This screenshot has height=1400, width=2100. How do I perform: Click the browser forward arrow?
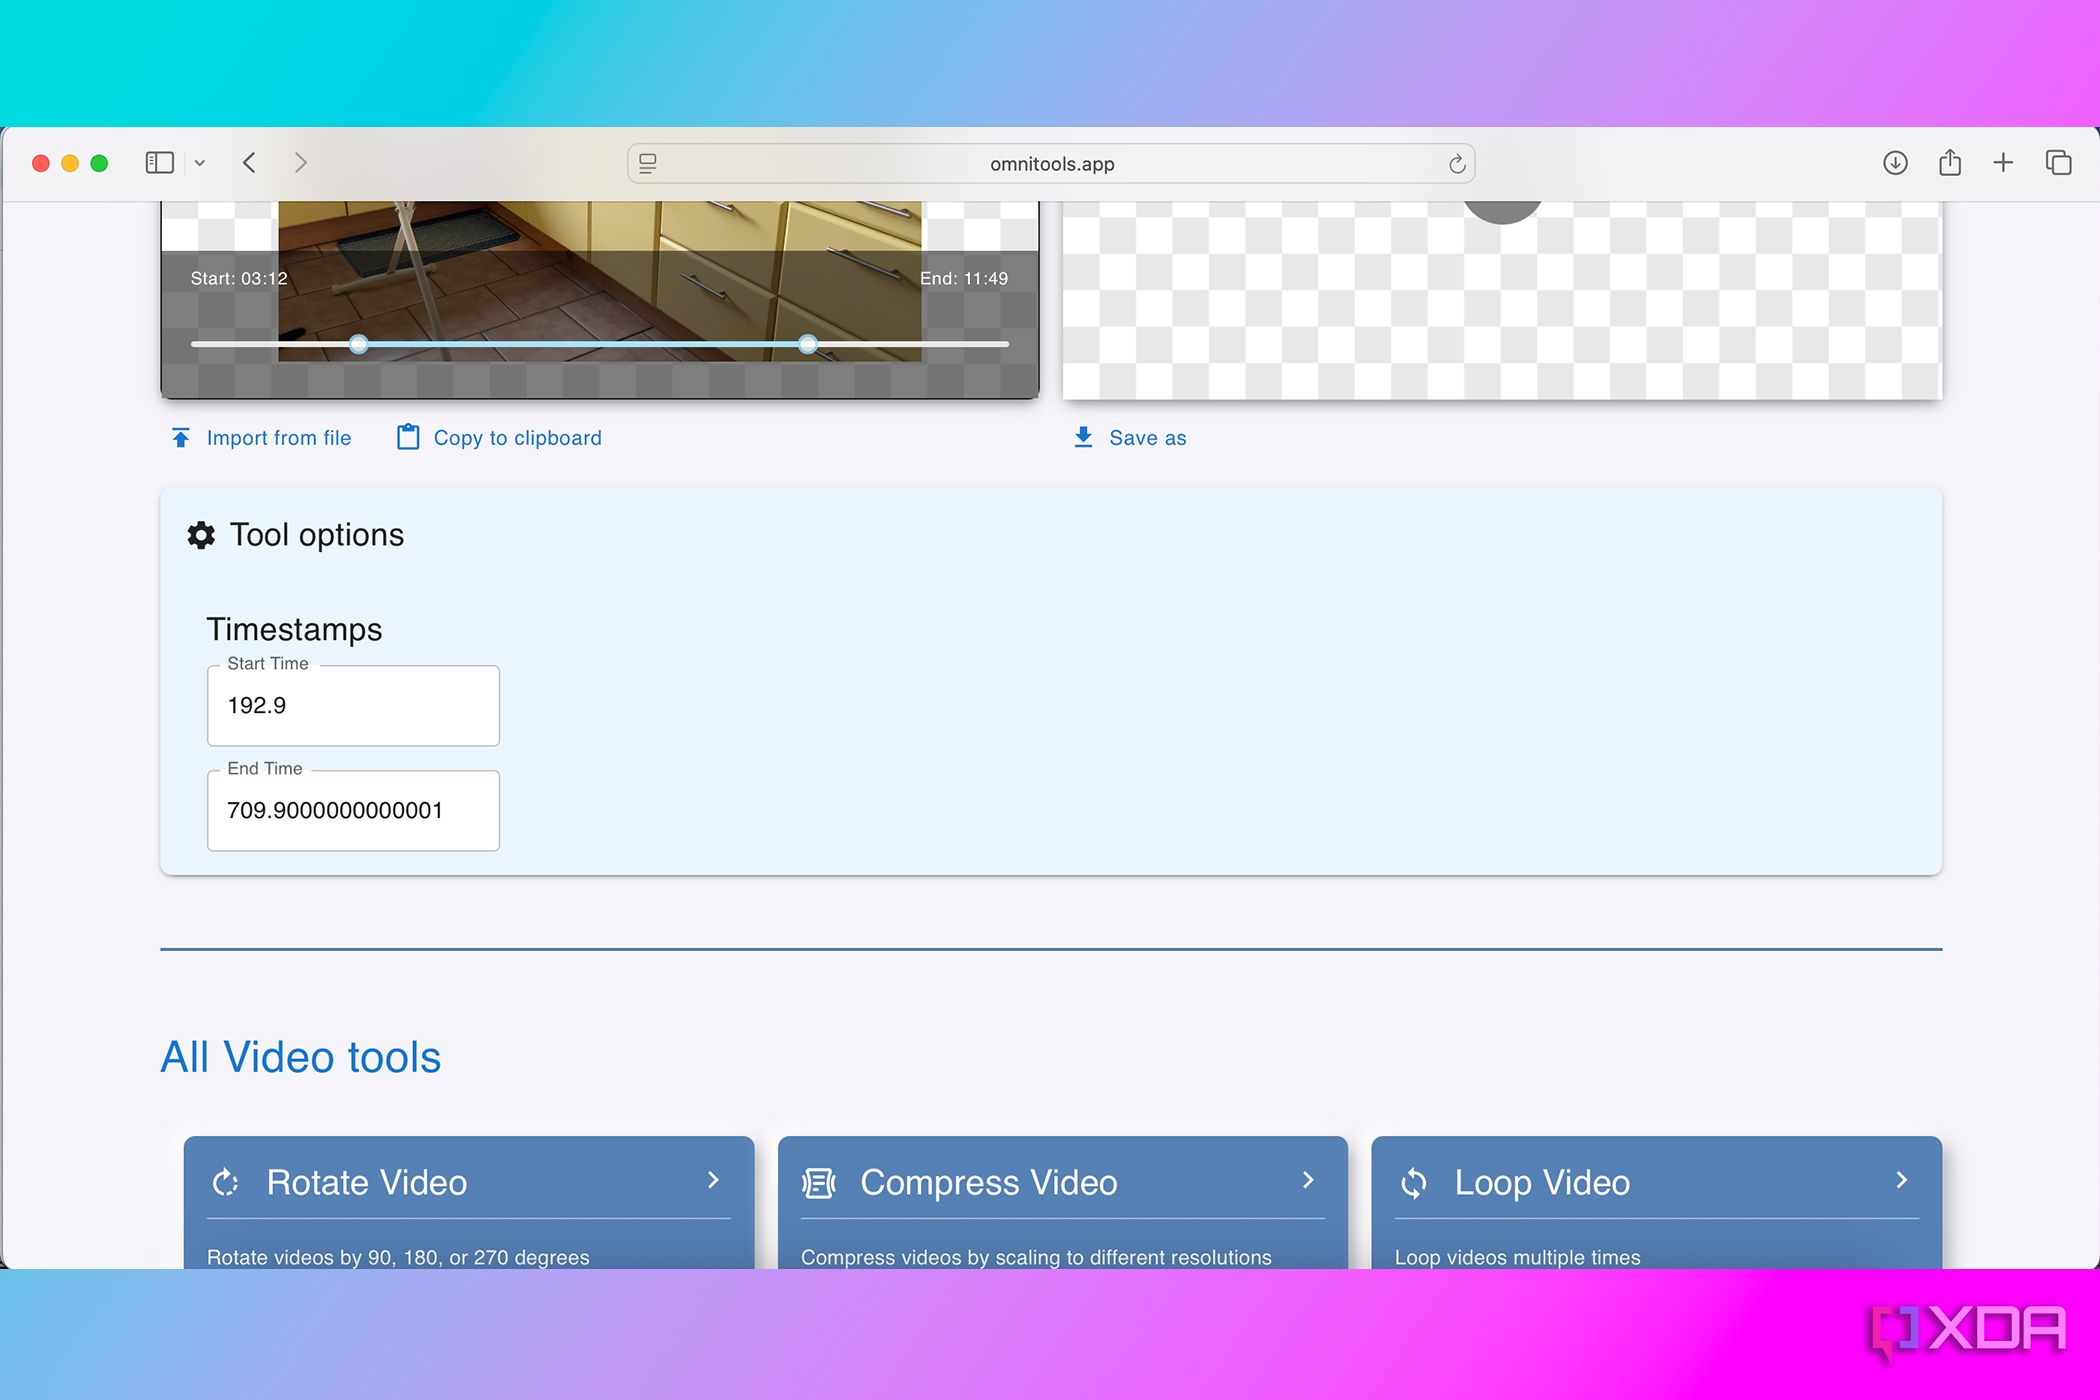(x=300, y=163)
